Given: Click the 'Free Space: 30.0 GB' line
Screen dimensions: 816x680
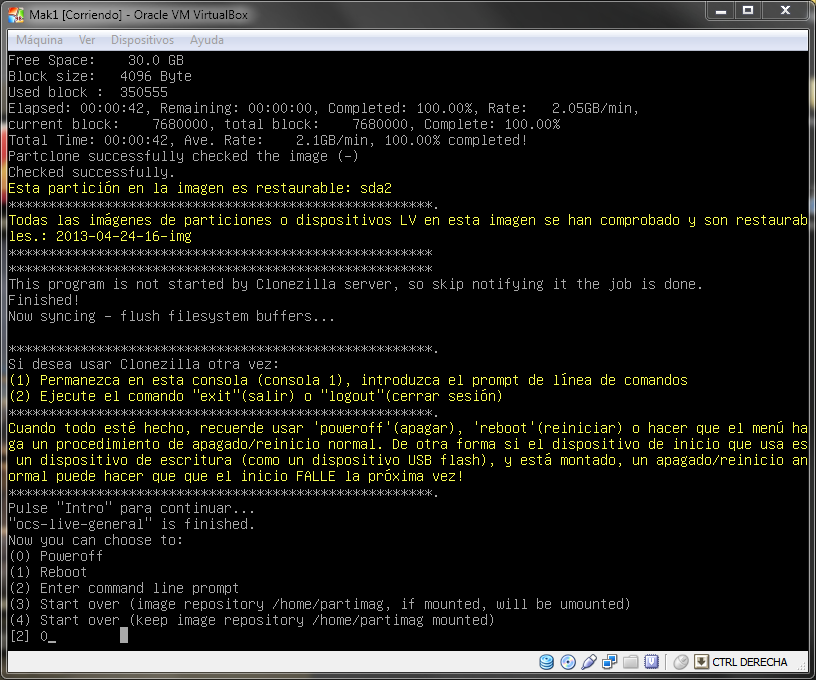Looking at the screenshot, I should click(x=96, y=60).
